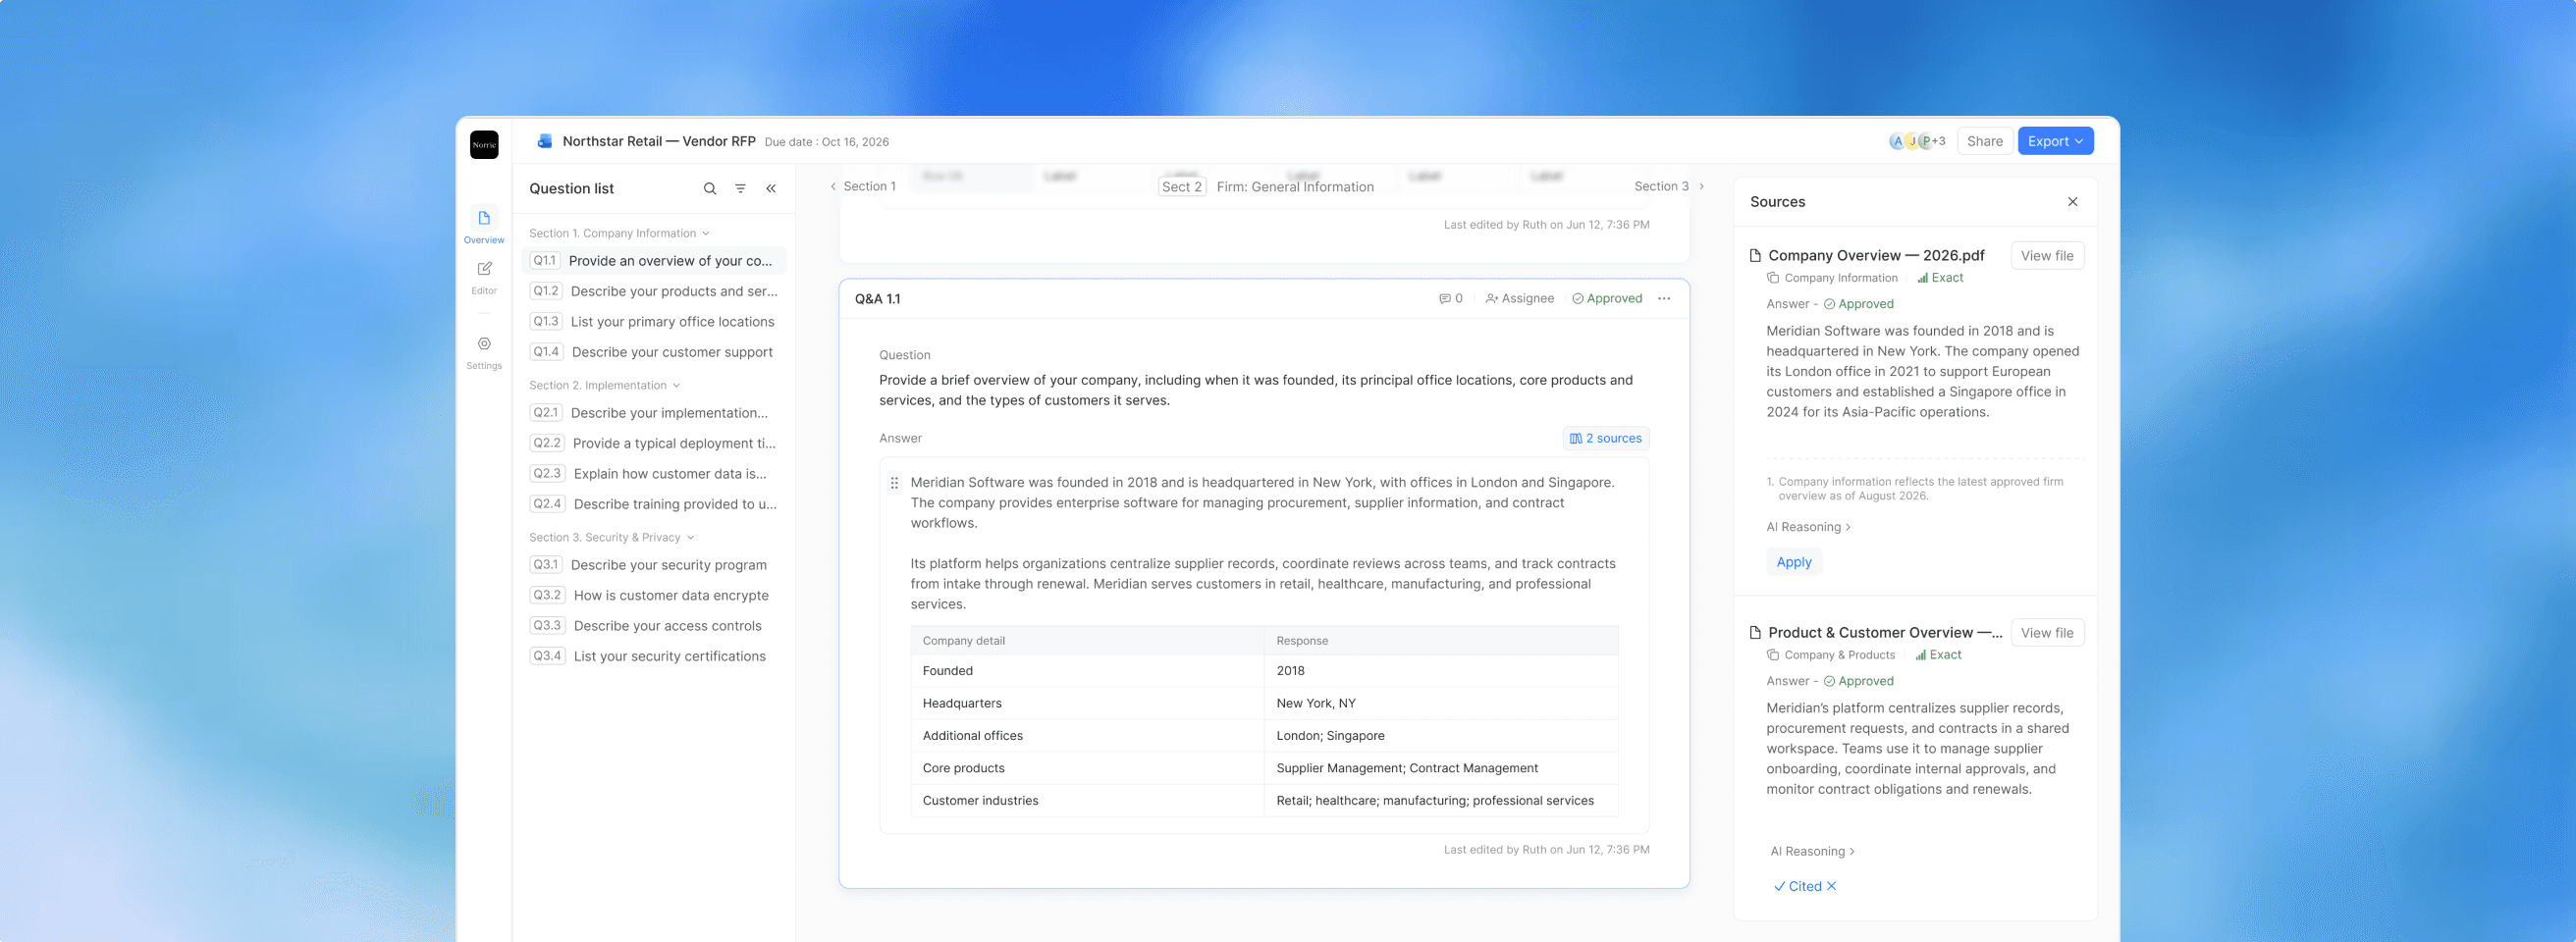Click collaborator avatars group
The width and height of the screenshot is (2576, 942).
pos(1916,141)
